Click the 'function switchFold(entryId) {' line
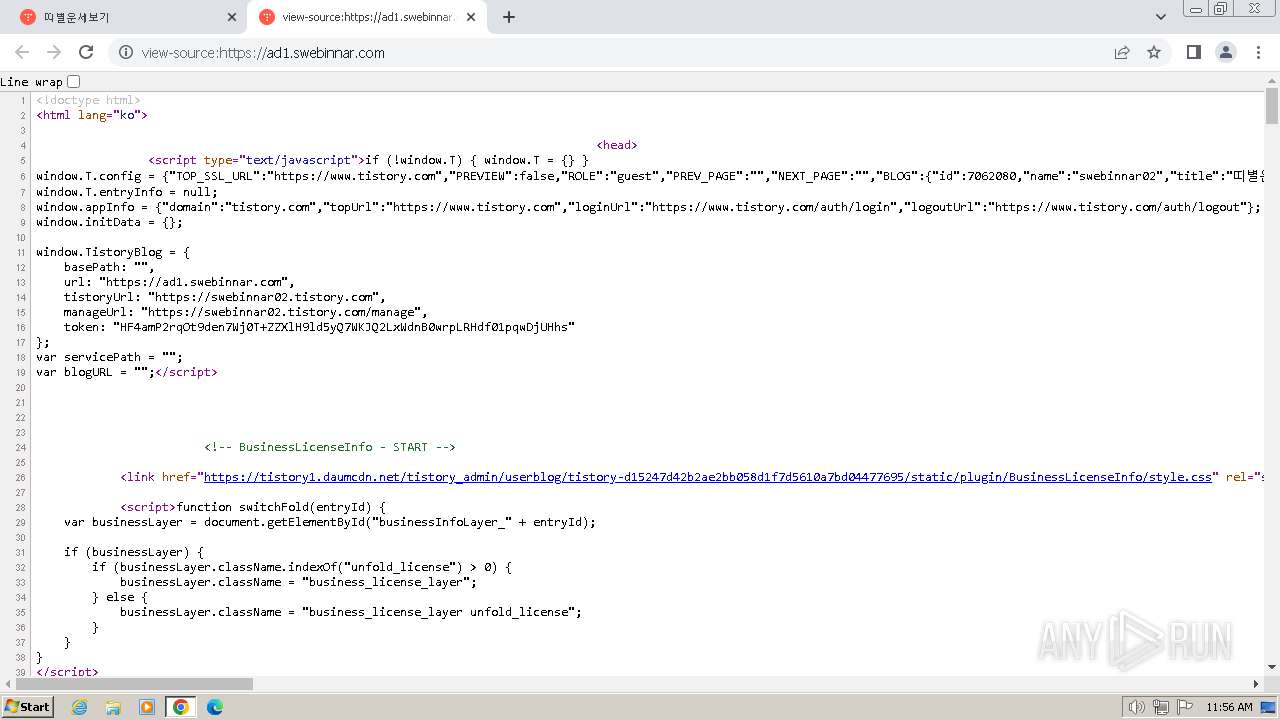Image resolution: width=1280 pixels, height=720 pixels. point(253,507)
